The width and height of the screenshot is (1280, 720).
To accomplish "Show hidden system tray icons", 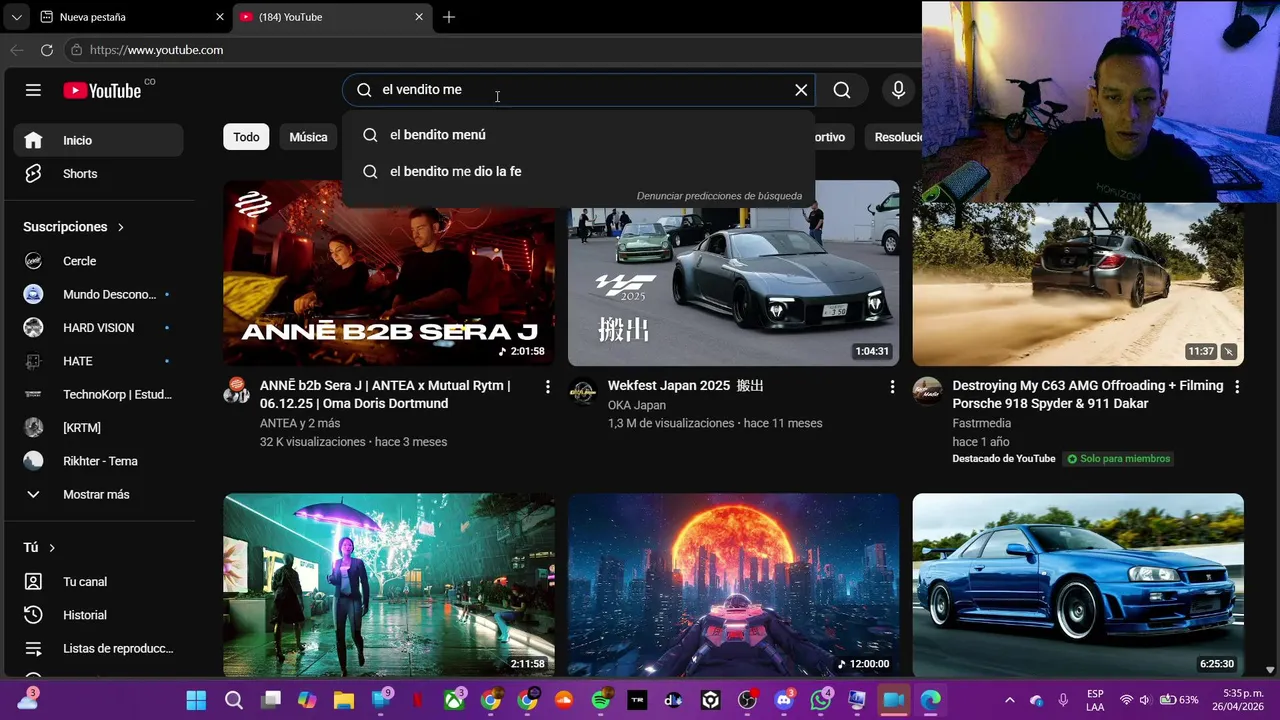I will point(1009,700).
